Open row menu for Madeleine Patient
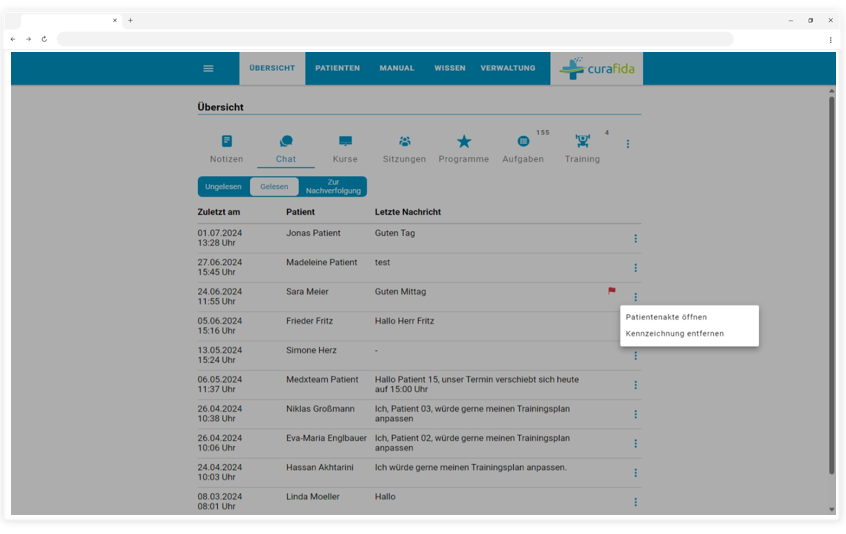Viewport: 846px width, 534px height. click(636, 268)
